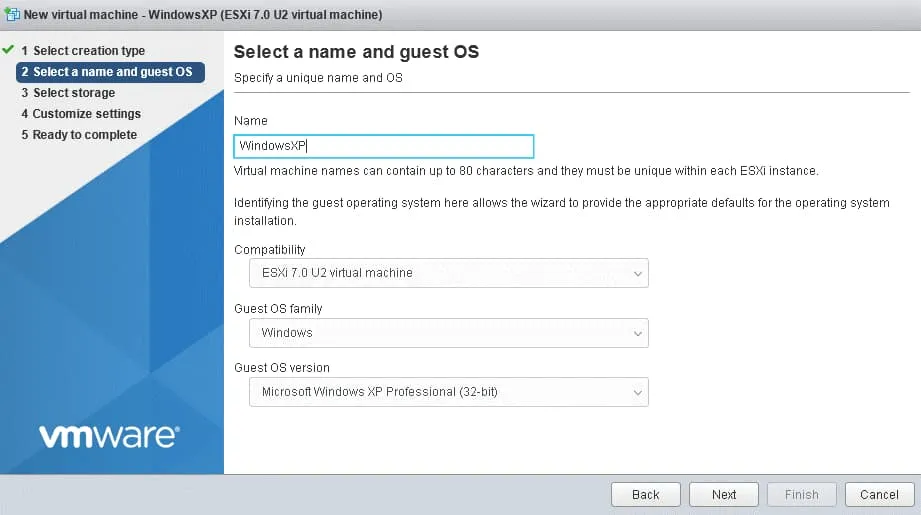
Task: Click the Guest OS family chevron arrow
Action: pyautogui.click(x=637, y=333)
